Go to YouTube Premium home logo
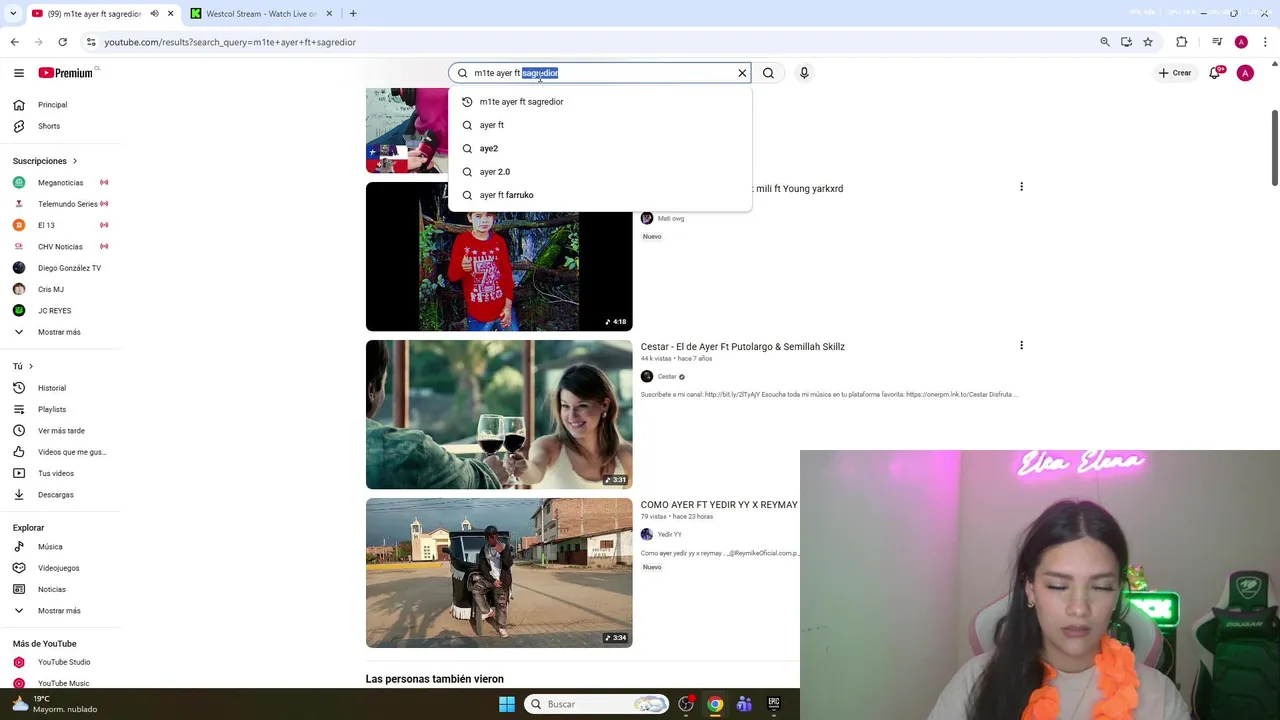The width and height of the screenshot is (1280, 720). click(66, 73)
